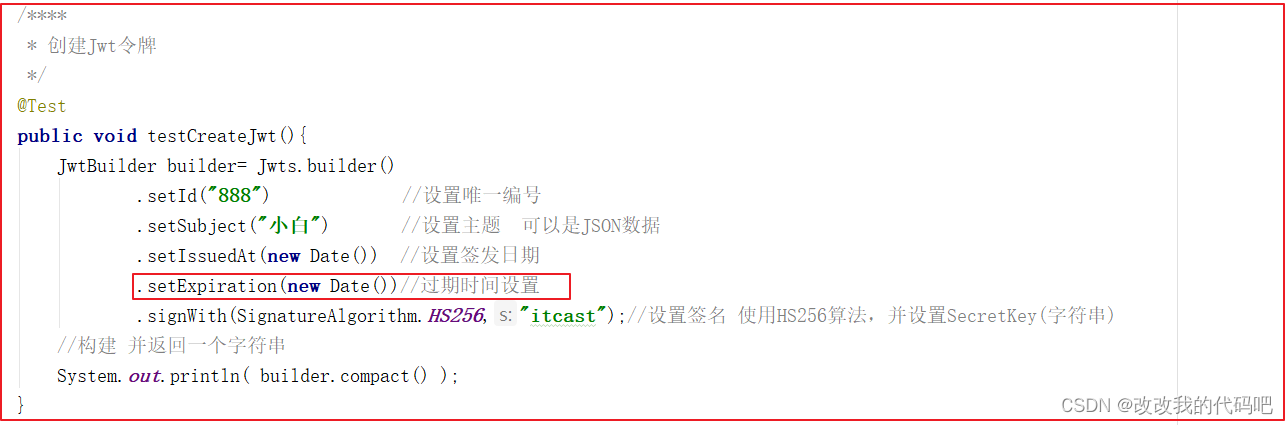
Task: Click the highlighted setExpiration line
Action: point(351,286)
